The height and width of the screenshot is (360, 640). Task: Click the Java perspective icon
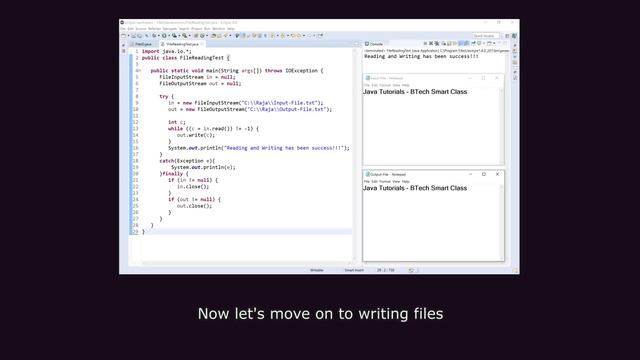514,36
